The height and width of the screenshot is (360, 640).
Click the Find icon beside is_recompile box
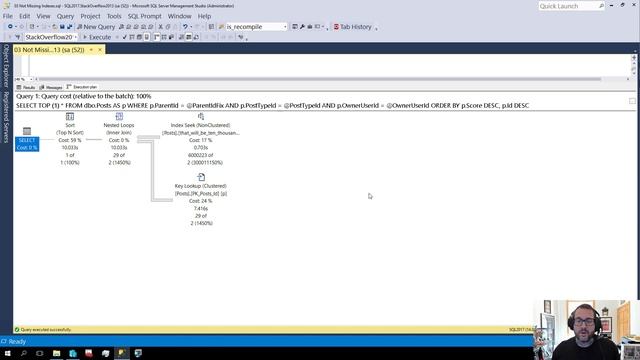(222, 27)
